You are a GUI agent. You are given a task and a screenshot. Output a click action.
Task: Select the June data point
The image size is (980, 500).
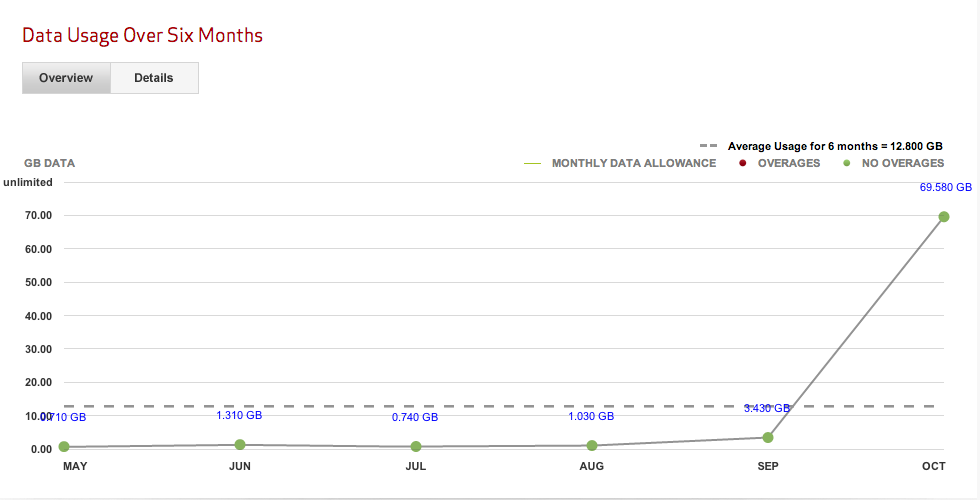tap(240, 444)
